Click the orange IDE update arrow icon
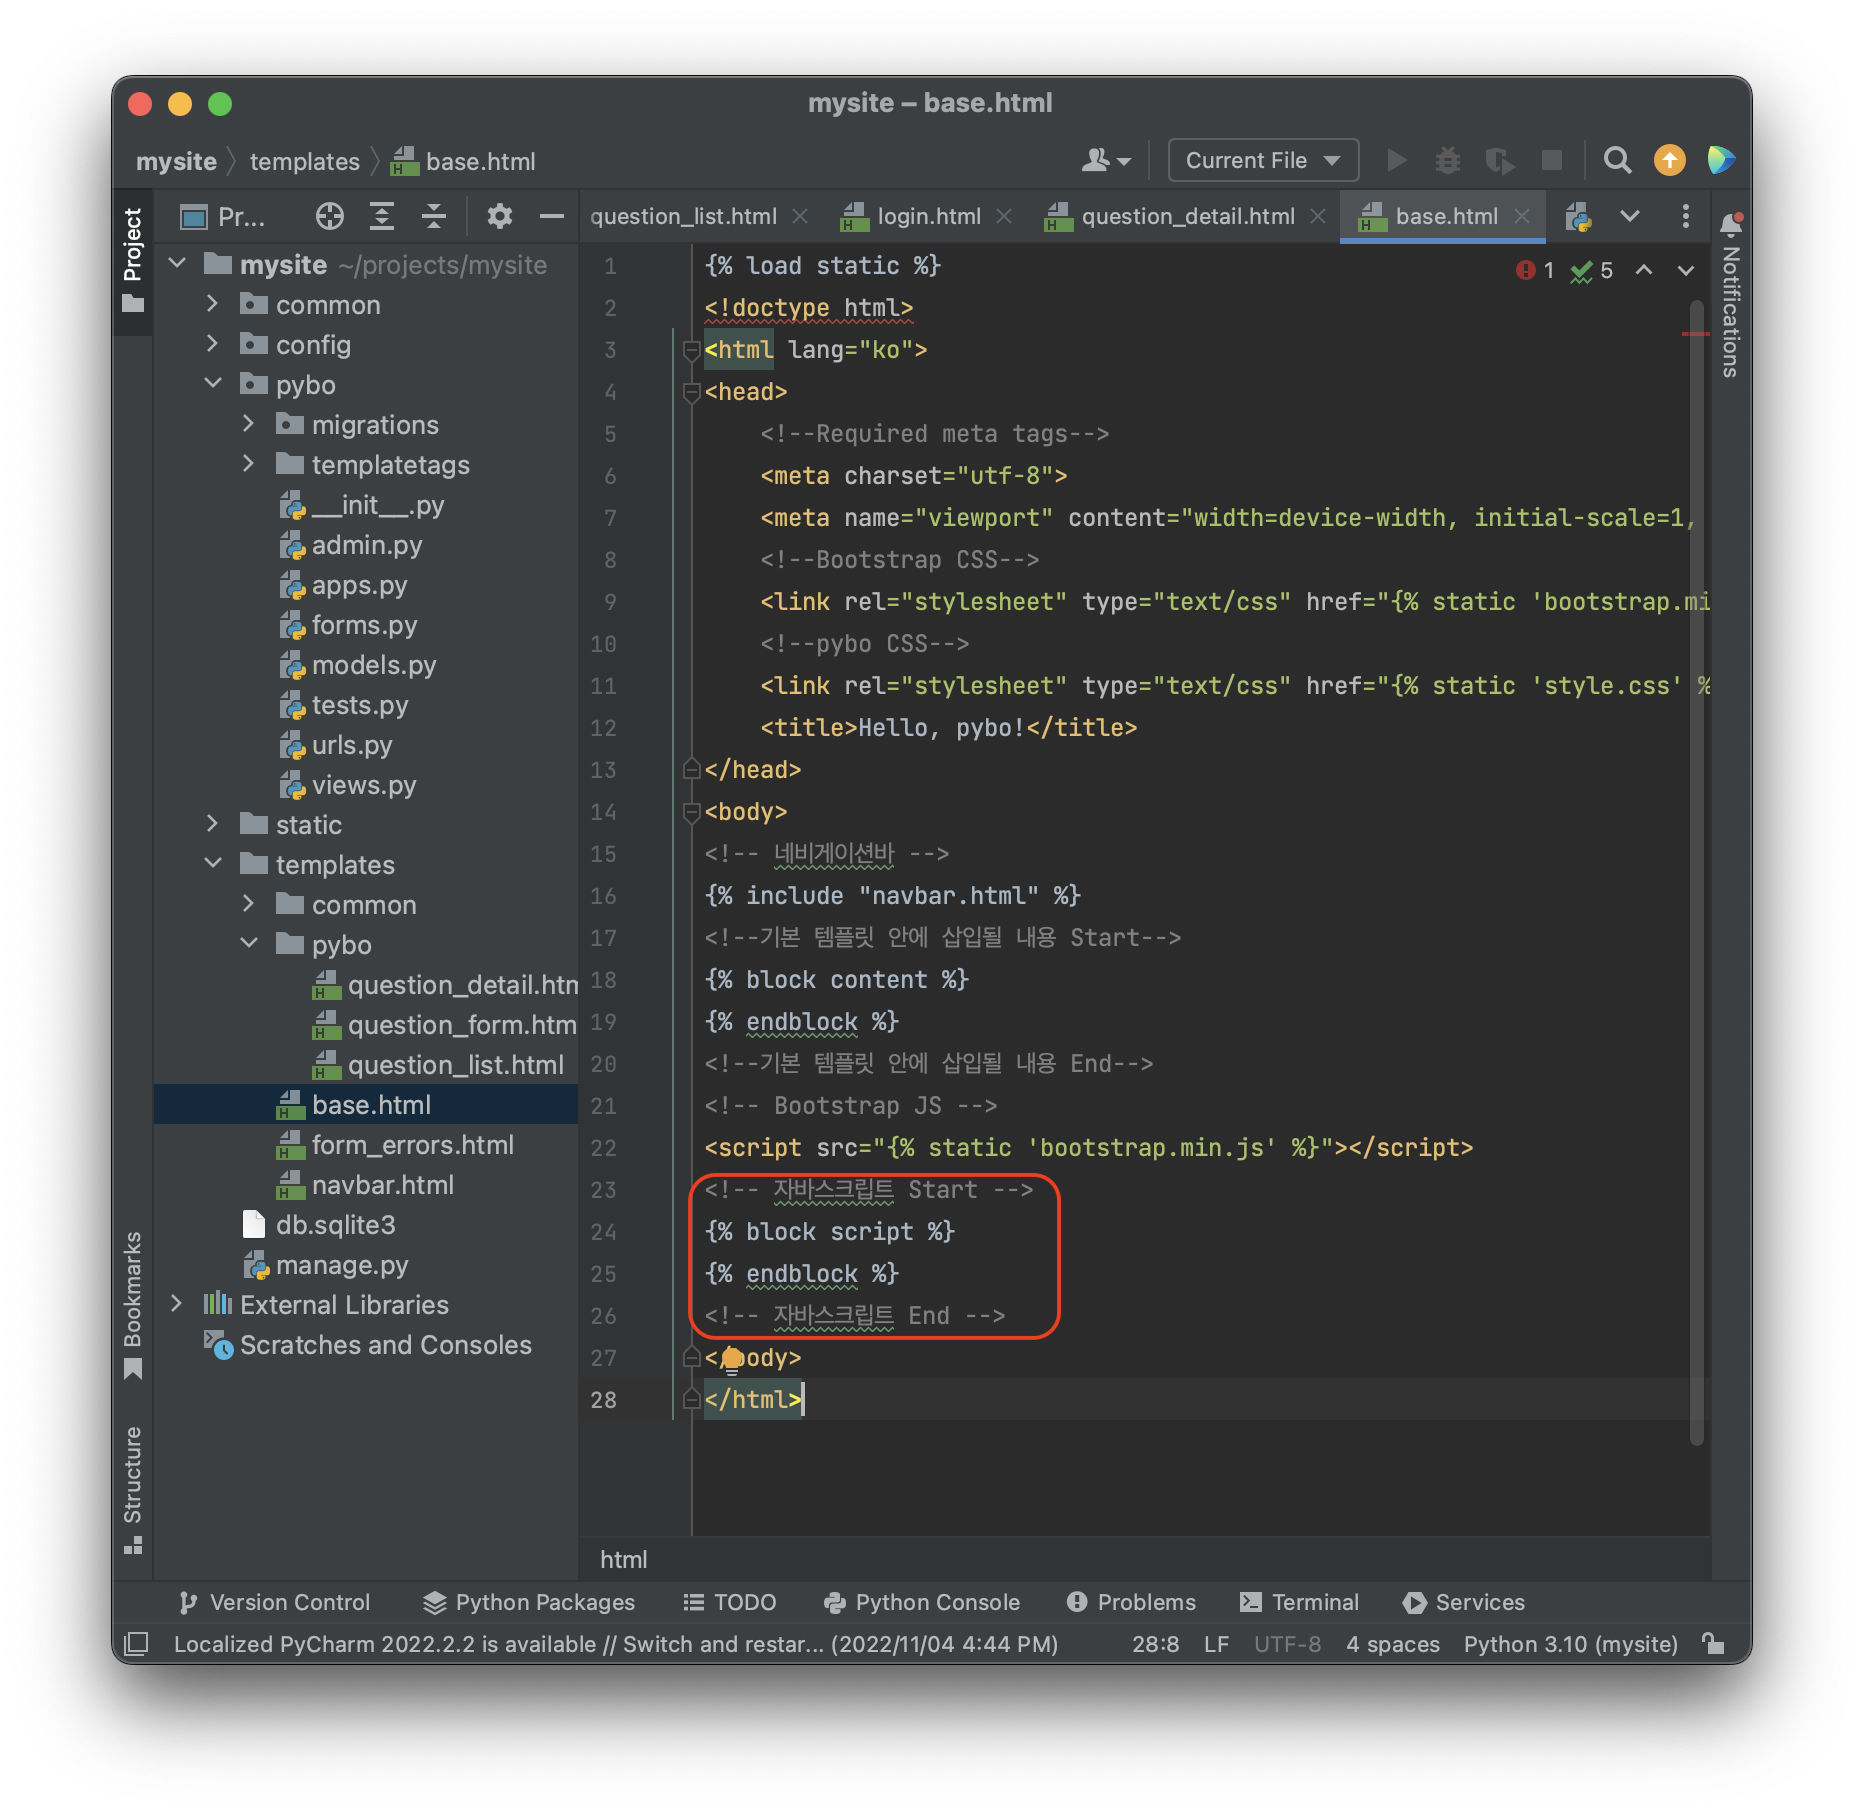 point(1669,160)
